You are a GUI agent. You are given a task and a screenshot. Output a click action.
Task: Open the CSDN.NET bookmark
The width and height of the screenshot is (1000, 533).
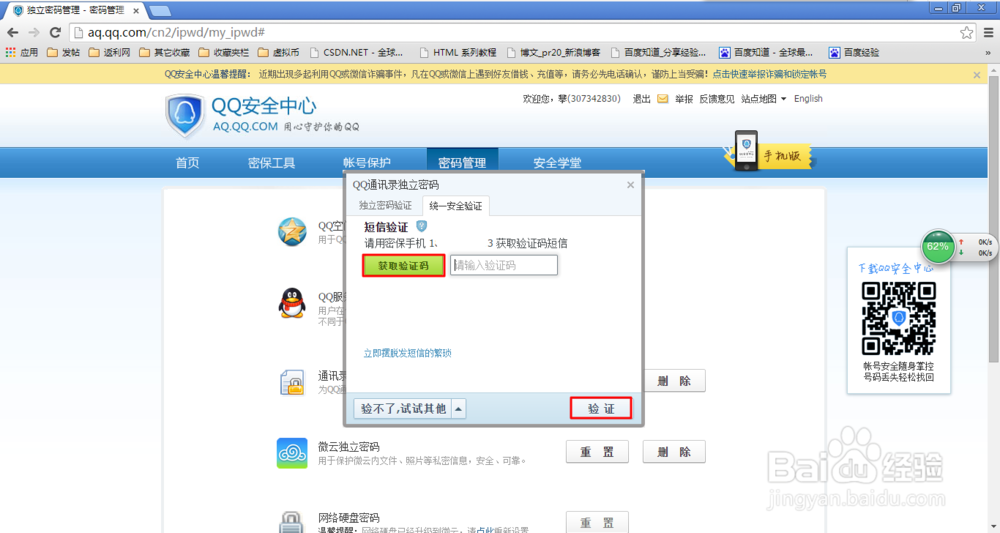pos(357,52)
